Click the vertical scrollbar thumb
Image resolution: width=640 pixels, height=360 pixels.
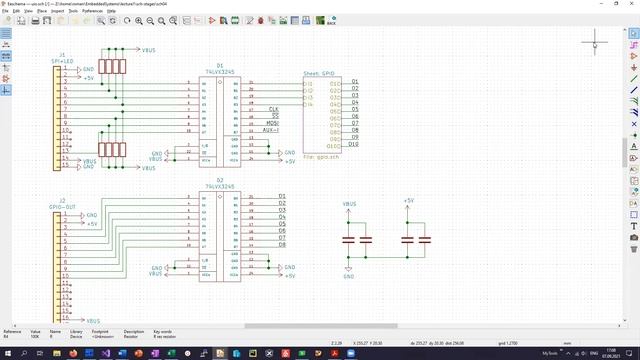624,153
